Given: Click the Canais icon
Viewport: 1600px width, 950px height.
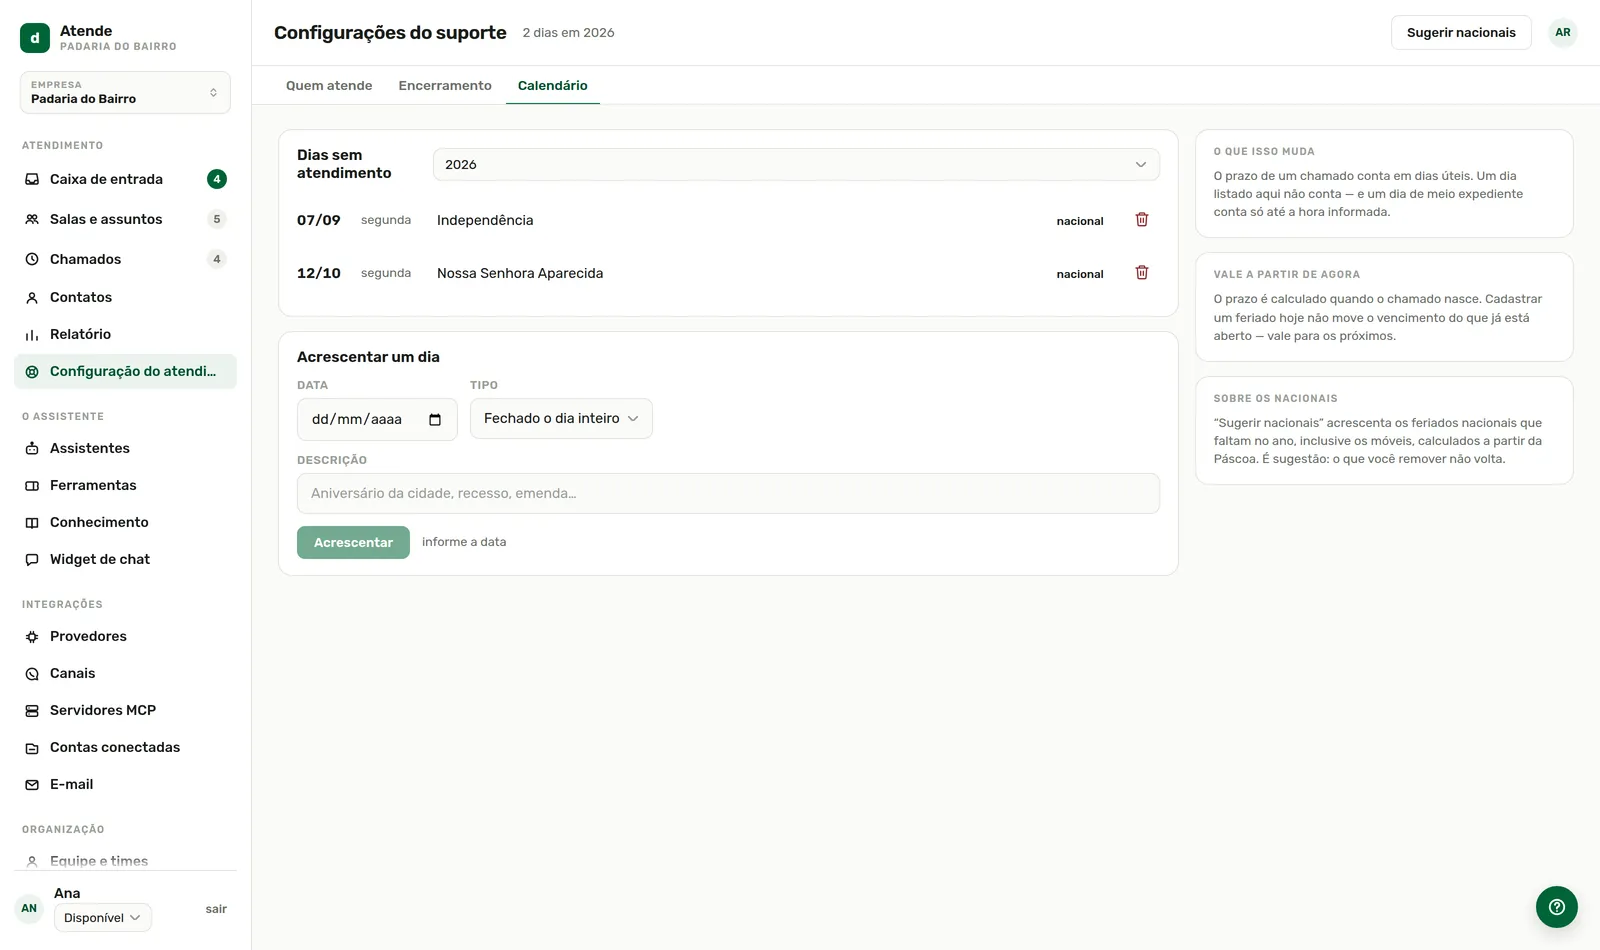Looking at the screenshot, I should 32,673.
